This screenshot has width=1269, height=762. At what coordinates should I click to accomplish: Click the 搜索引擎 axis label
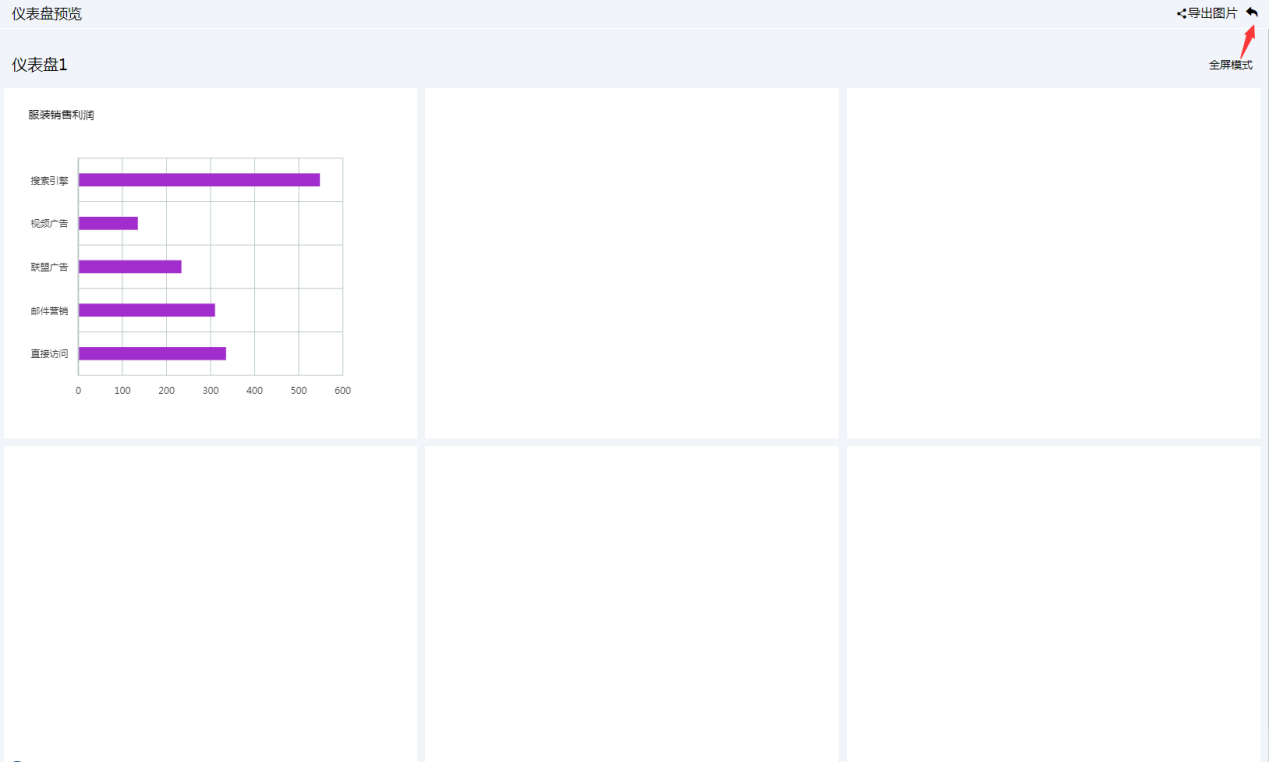(50, 181)
